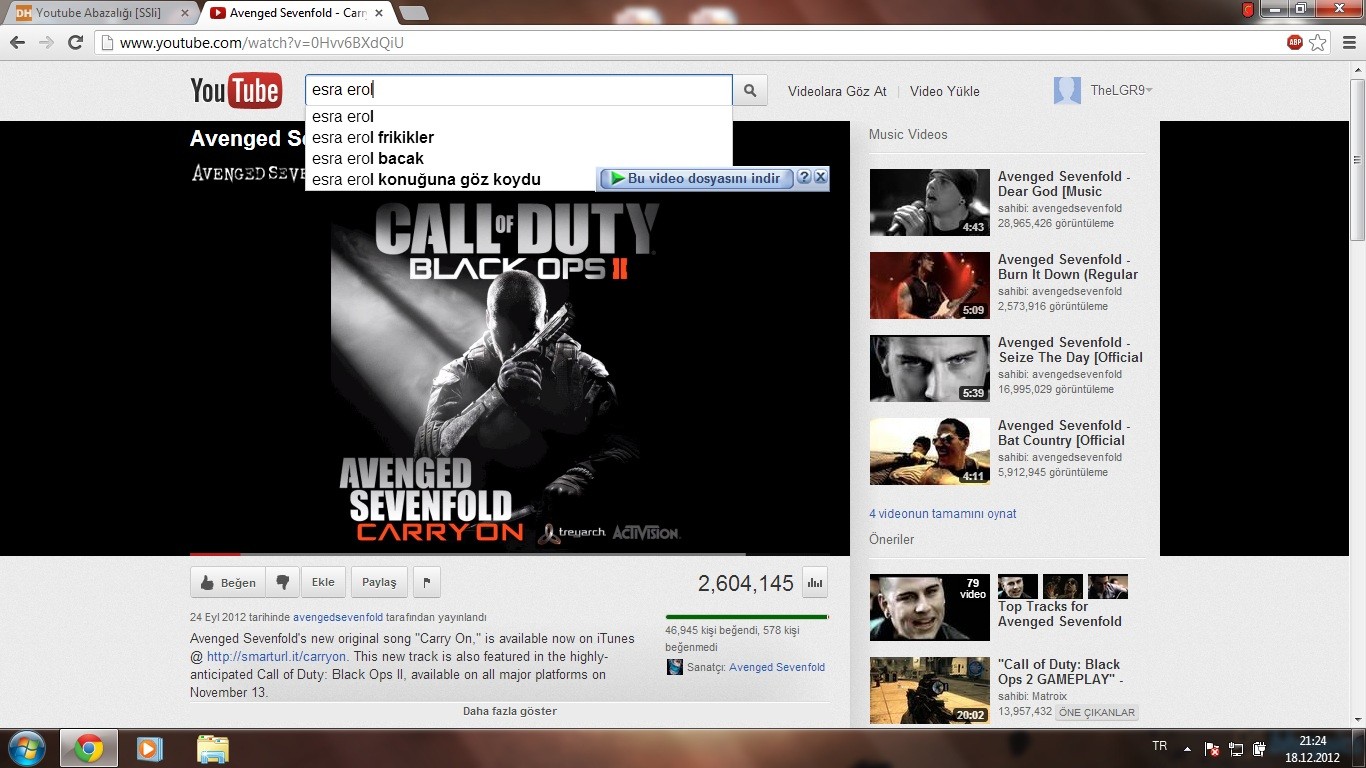The width and height of the screenshot is (1366, 768).
Task: Open the AdBlock Plus extension icon
Action: tap(1295, 43)
